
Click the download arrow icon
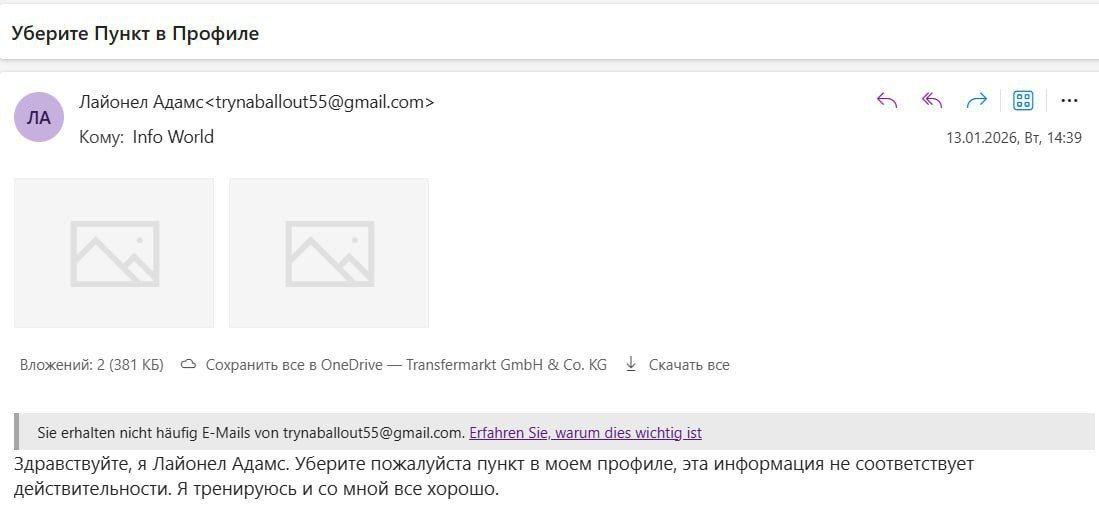(x=631, y=365)
